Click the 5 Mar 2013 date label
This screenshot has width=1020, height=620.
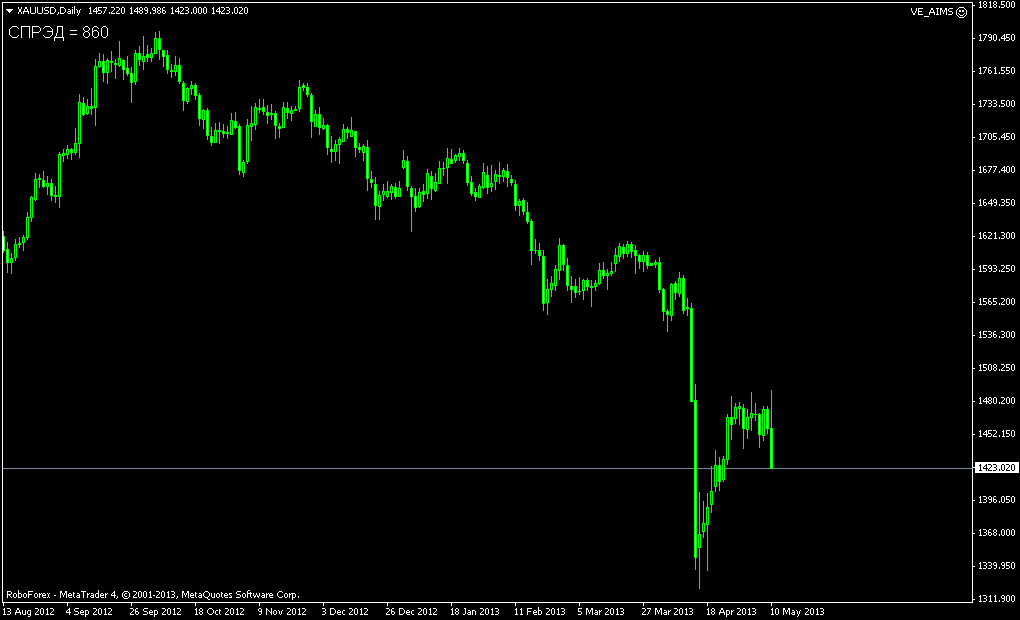[x=600, y=612]
